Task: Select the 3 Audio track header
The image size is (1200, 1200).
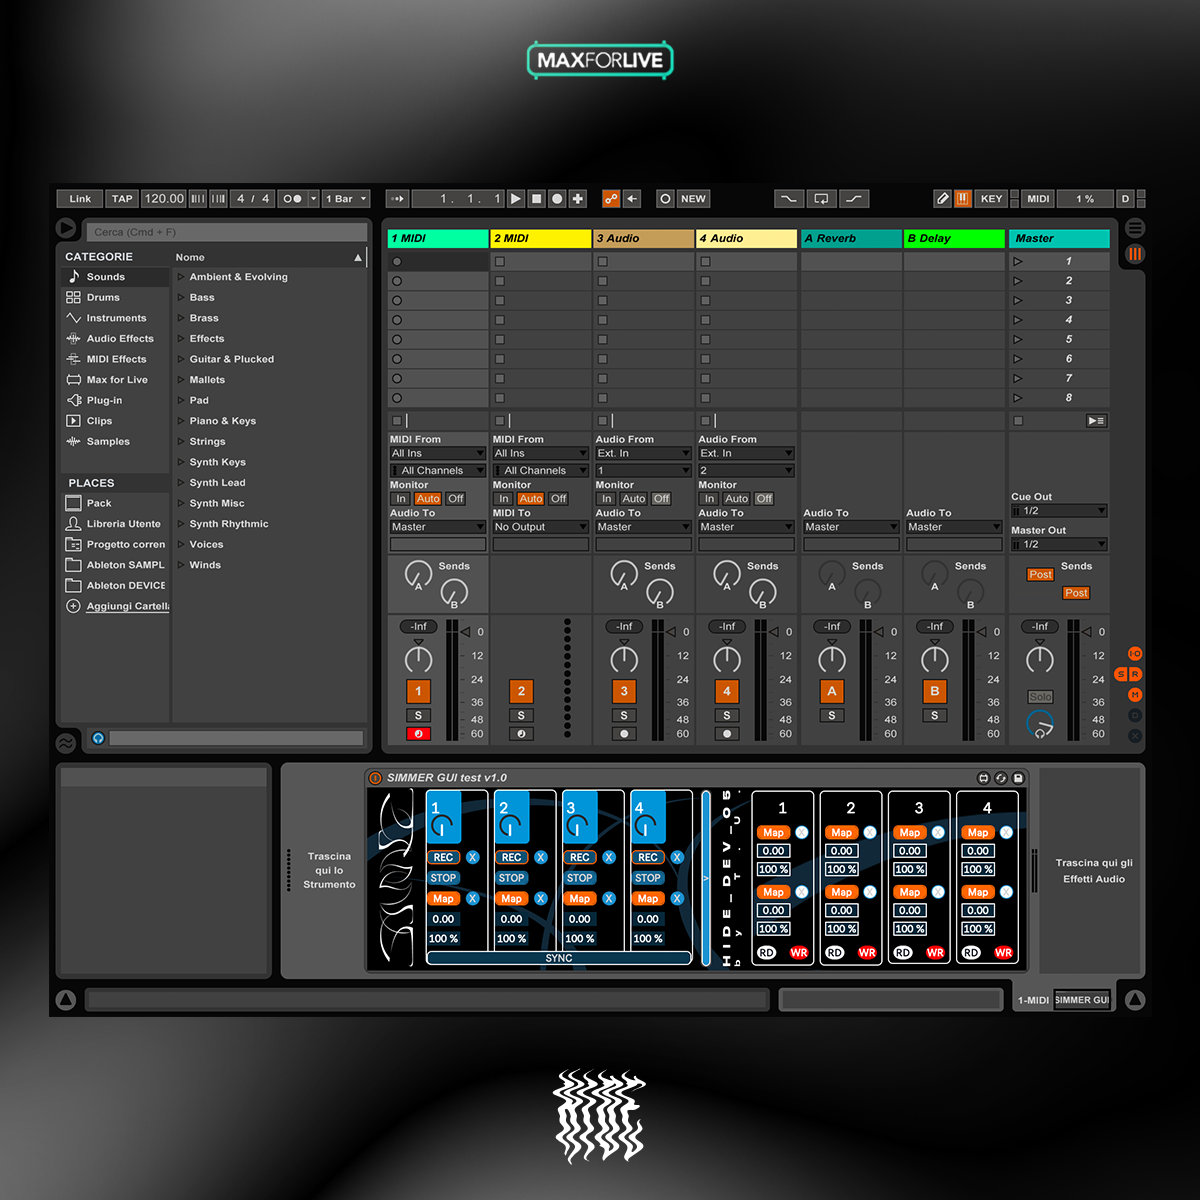Action: tap(643, 239)
